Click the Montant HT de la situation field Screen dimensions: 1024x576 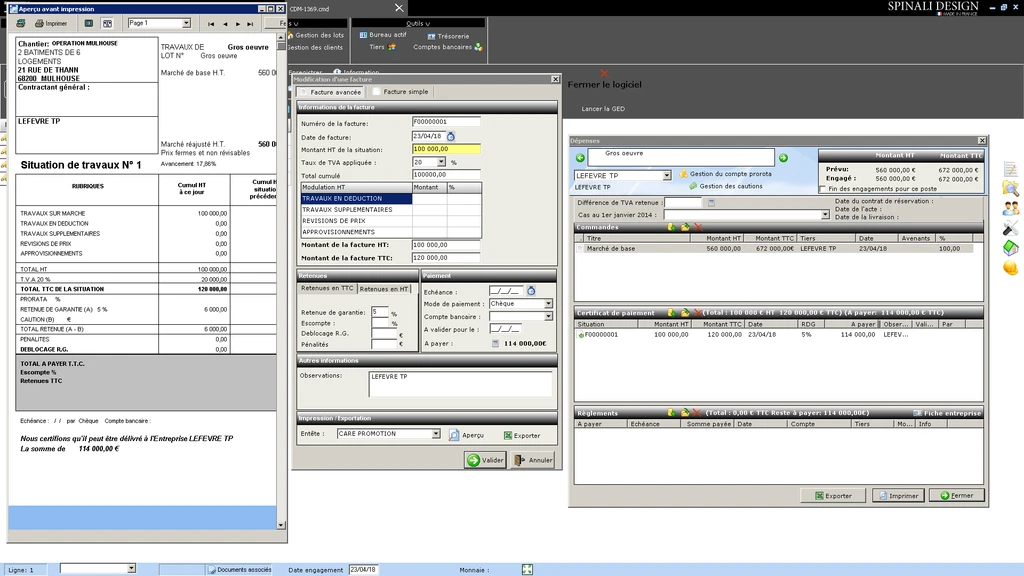pyautogui.click(x=446, y=149)
